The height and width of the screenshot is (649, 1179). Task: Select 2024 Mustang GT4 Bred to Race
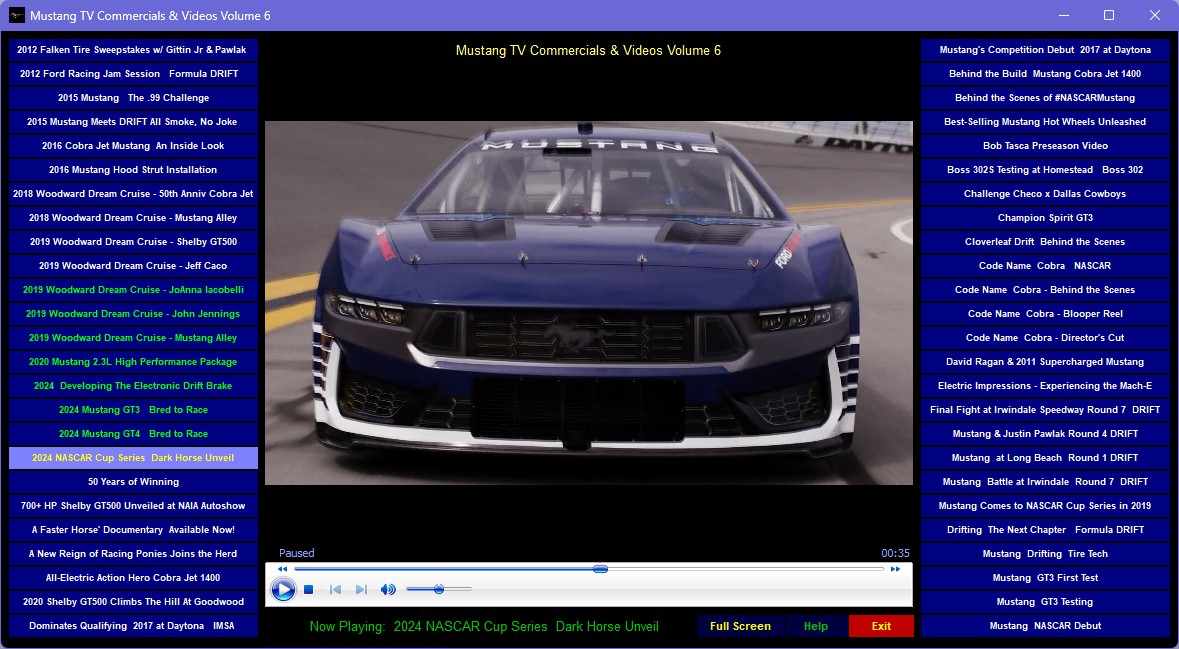tap(133, 434)
